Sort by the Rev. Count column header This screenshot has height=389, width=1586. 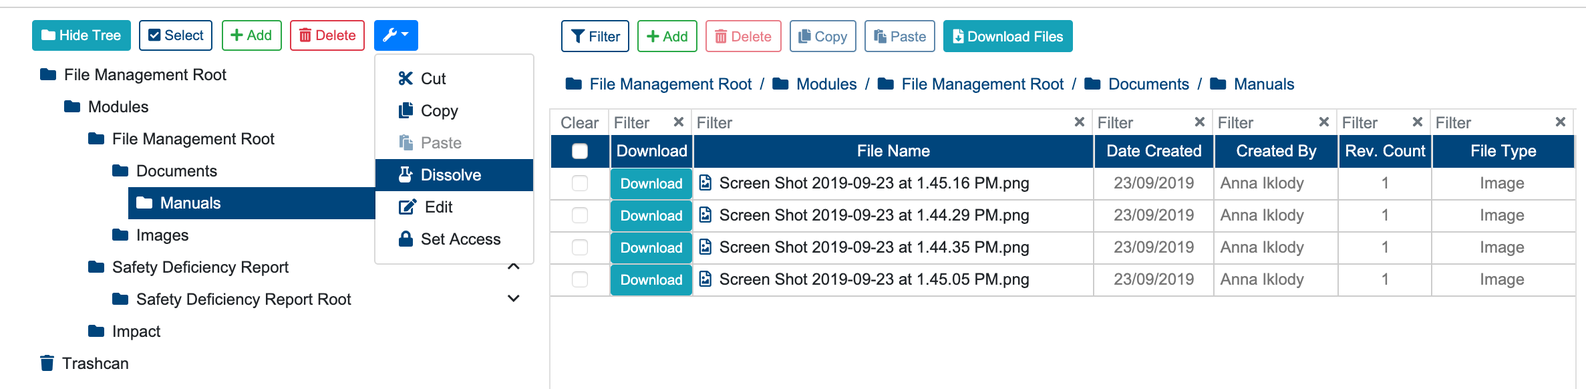pyautogui.click(x=1385, y=151)
